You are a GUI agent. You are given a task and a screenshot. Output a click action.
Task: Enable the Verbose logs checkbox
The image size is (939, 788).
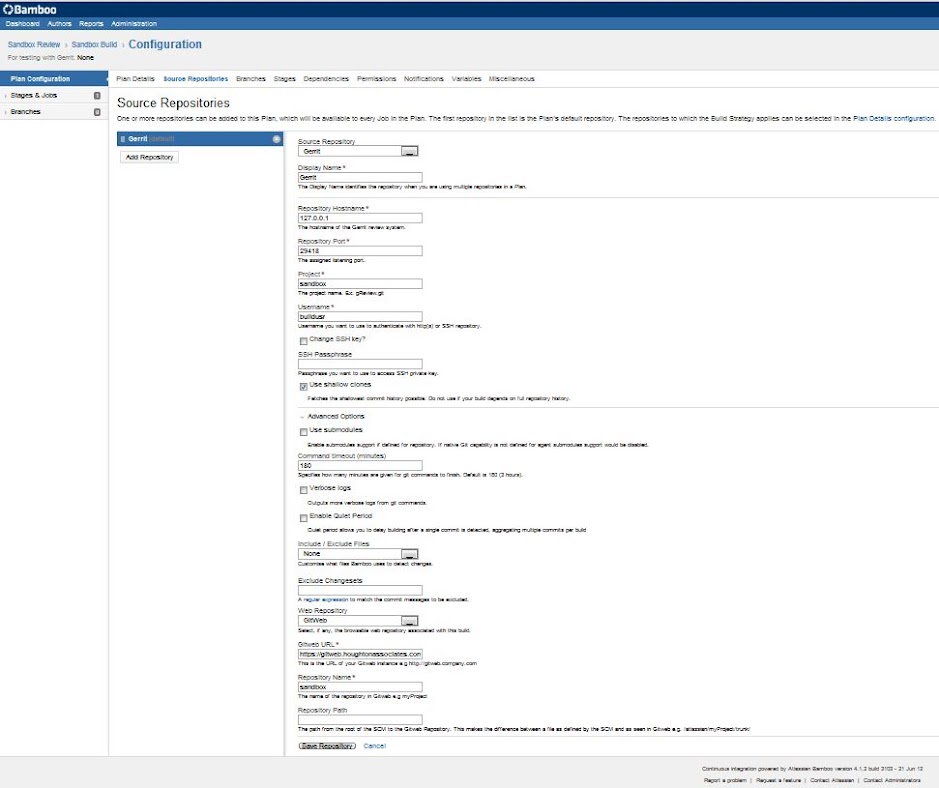pos(304,490)
